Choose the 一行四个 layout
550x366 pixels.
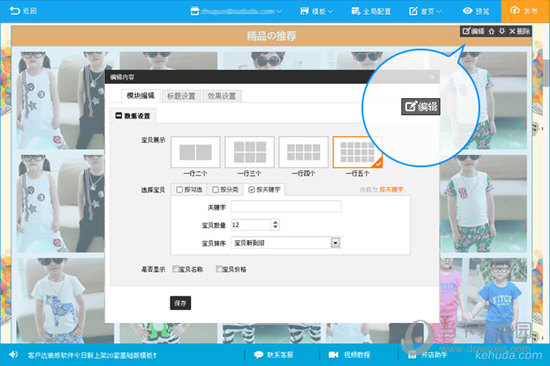[303, 152]
